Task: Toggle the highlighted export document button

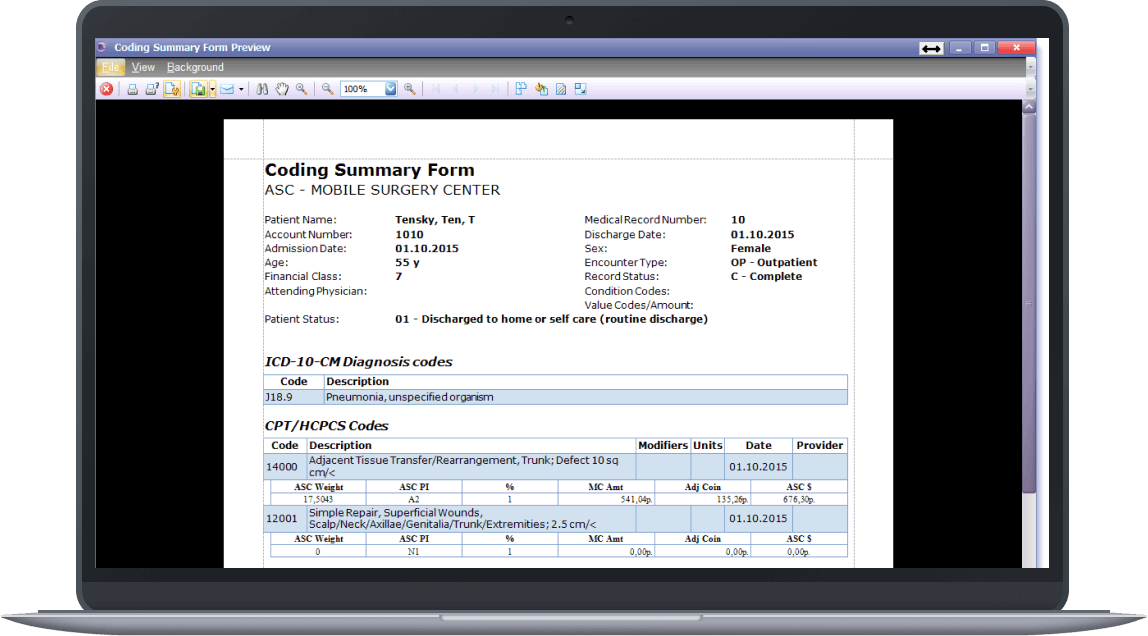Action: click(x=170, y=88)
